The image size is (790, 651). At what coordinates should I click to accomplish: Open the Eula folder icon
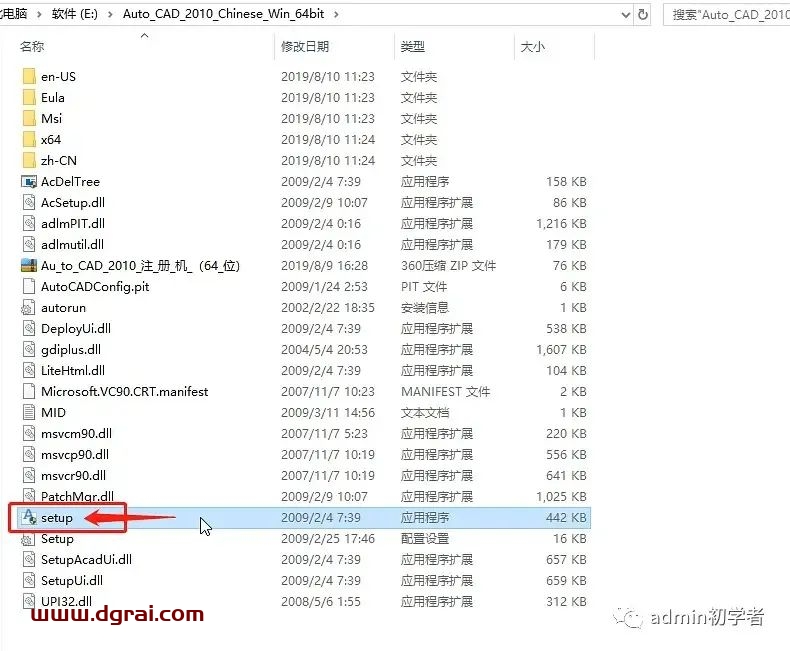29,98
